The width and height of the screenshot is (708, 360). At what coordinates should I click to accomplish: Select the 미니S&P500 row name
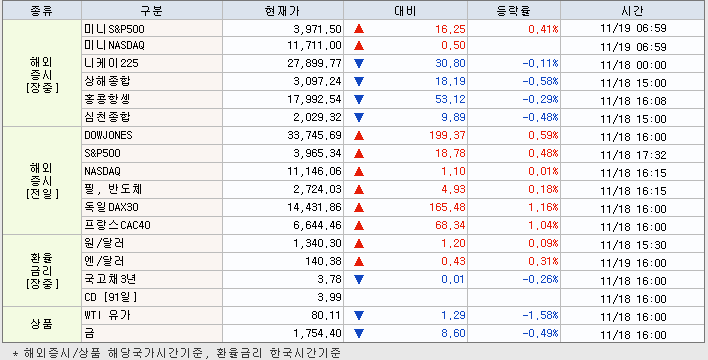114,29
